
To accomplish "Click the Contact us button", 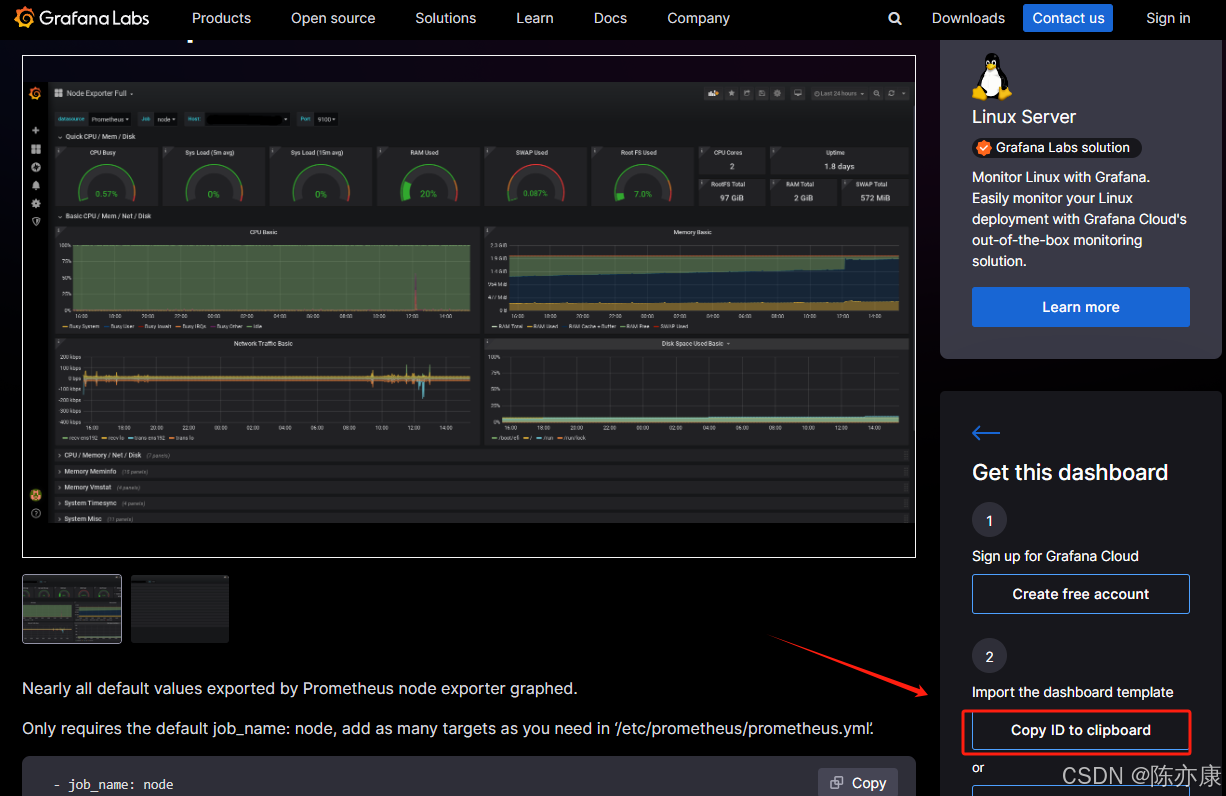I will (x=1069, y=18).
